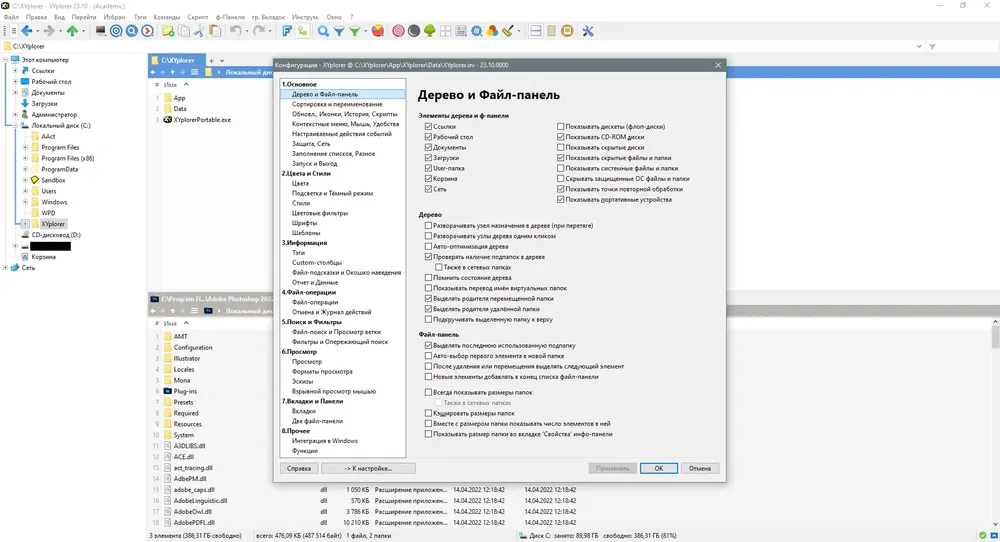Screen dimensions: 1000x542
Task: Enable 'Показывать скрытые диски' checkbox
Action: (x=561, y=148)
